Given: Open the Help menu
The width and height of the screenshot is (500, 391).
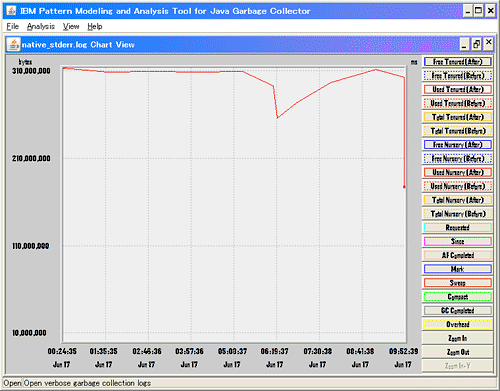Looking at the screenshot, I should (x=95, y=26).
